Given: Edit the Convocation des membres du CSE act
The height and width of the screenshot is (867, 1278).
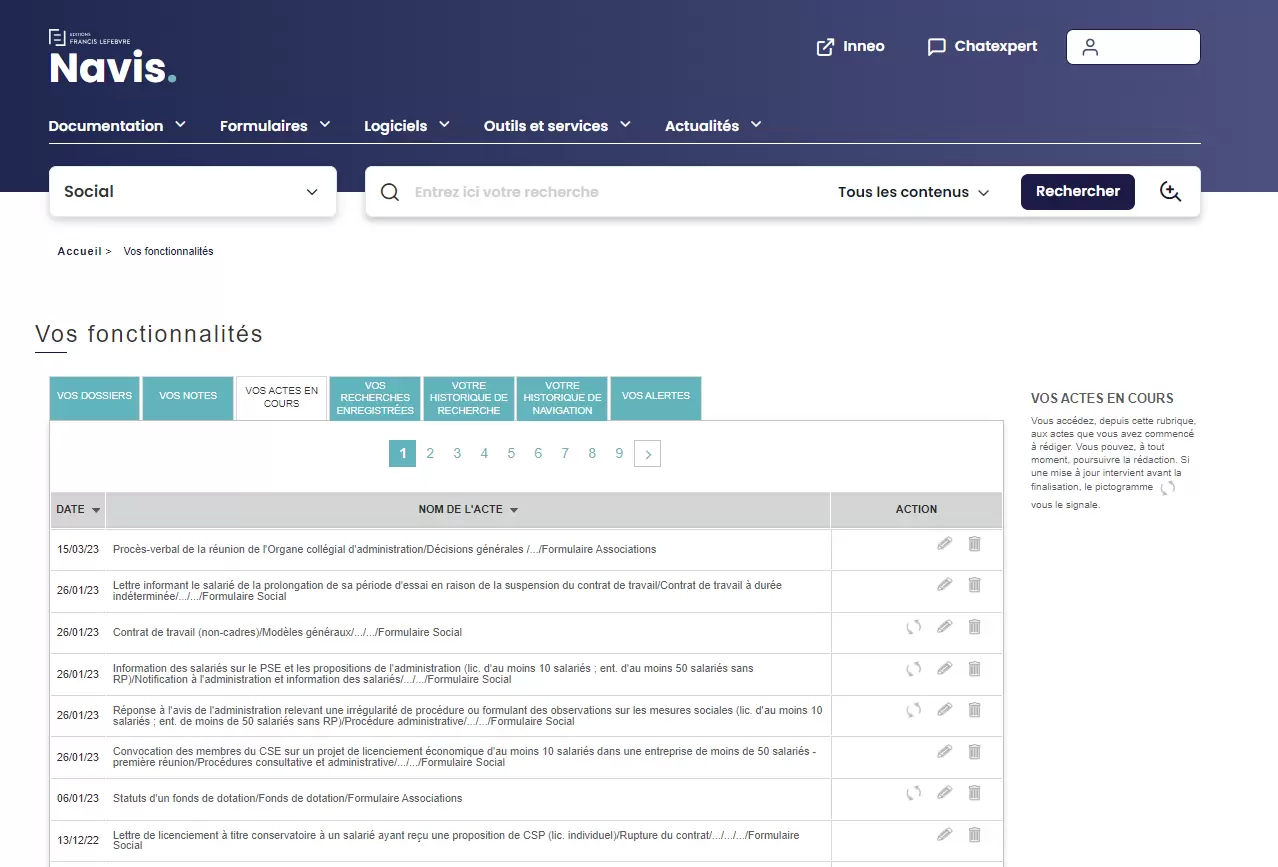Looking at the screenshot, I should [944, 752].
